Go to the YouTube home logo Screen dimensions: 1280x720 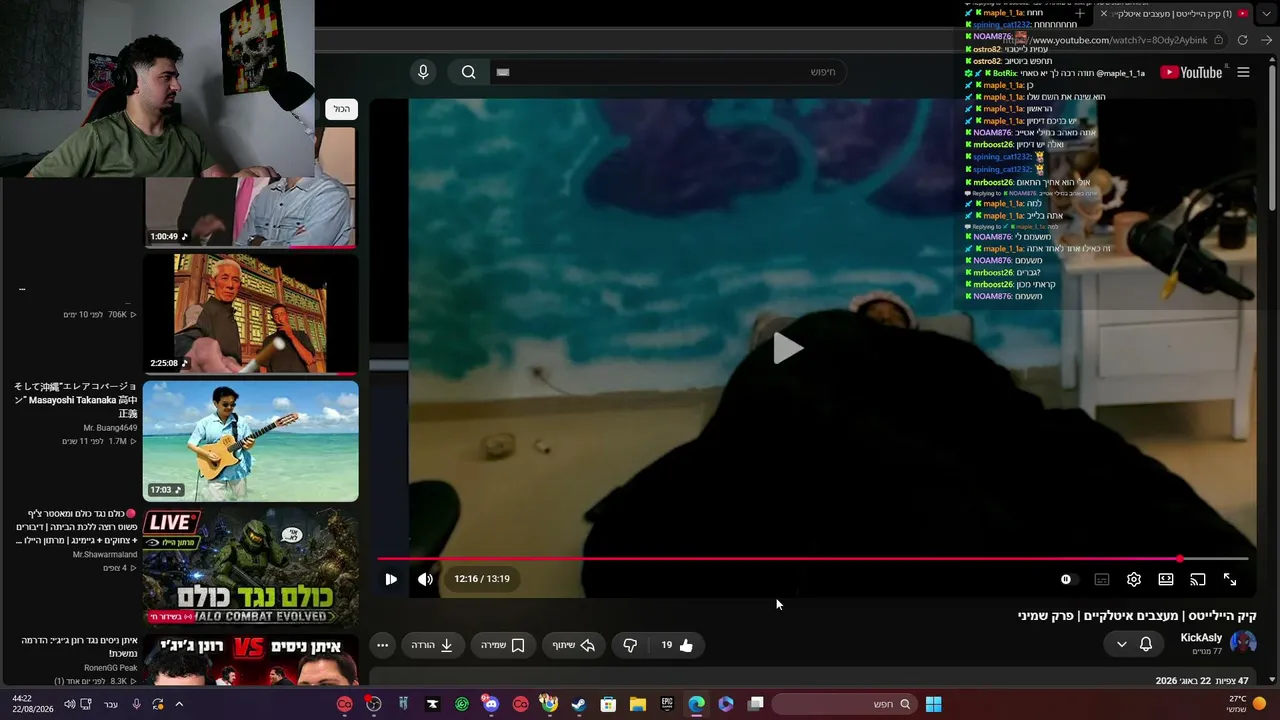(1191, 72)
